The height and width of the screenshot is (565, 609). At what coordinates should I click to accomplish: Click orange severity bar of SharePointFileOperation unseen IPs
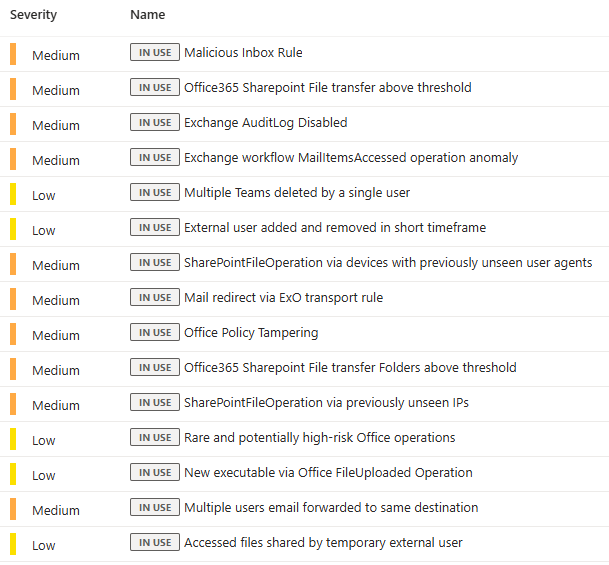[x=13, y=404]
